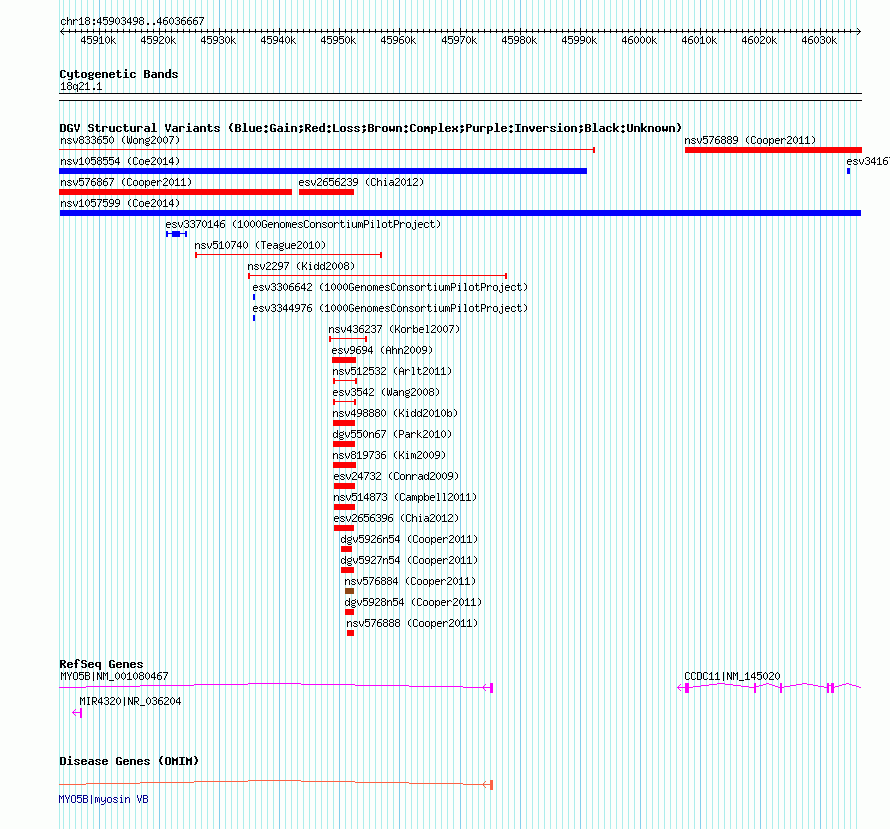Select the nsv1057599 (Coe2014) label
The image size is (890, 829).
(x=120, y=203)
